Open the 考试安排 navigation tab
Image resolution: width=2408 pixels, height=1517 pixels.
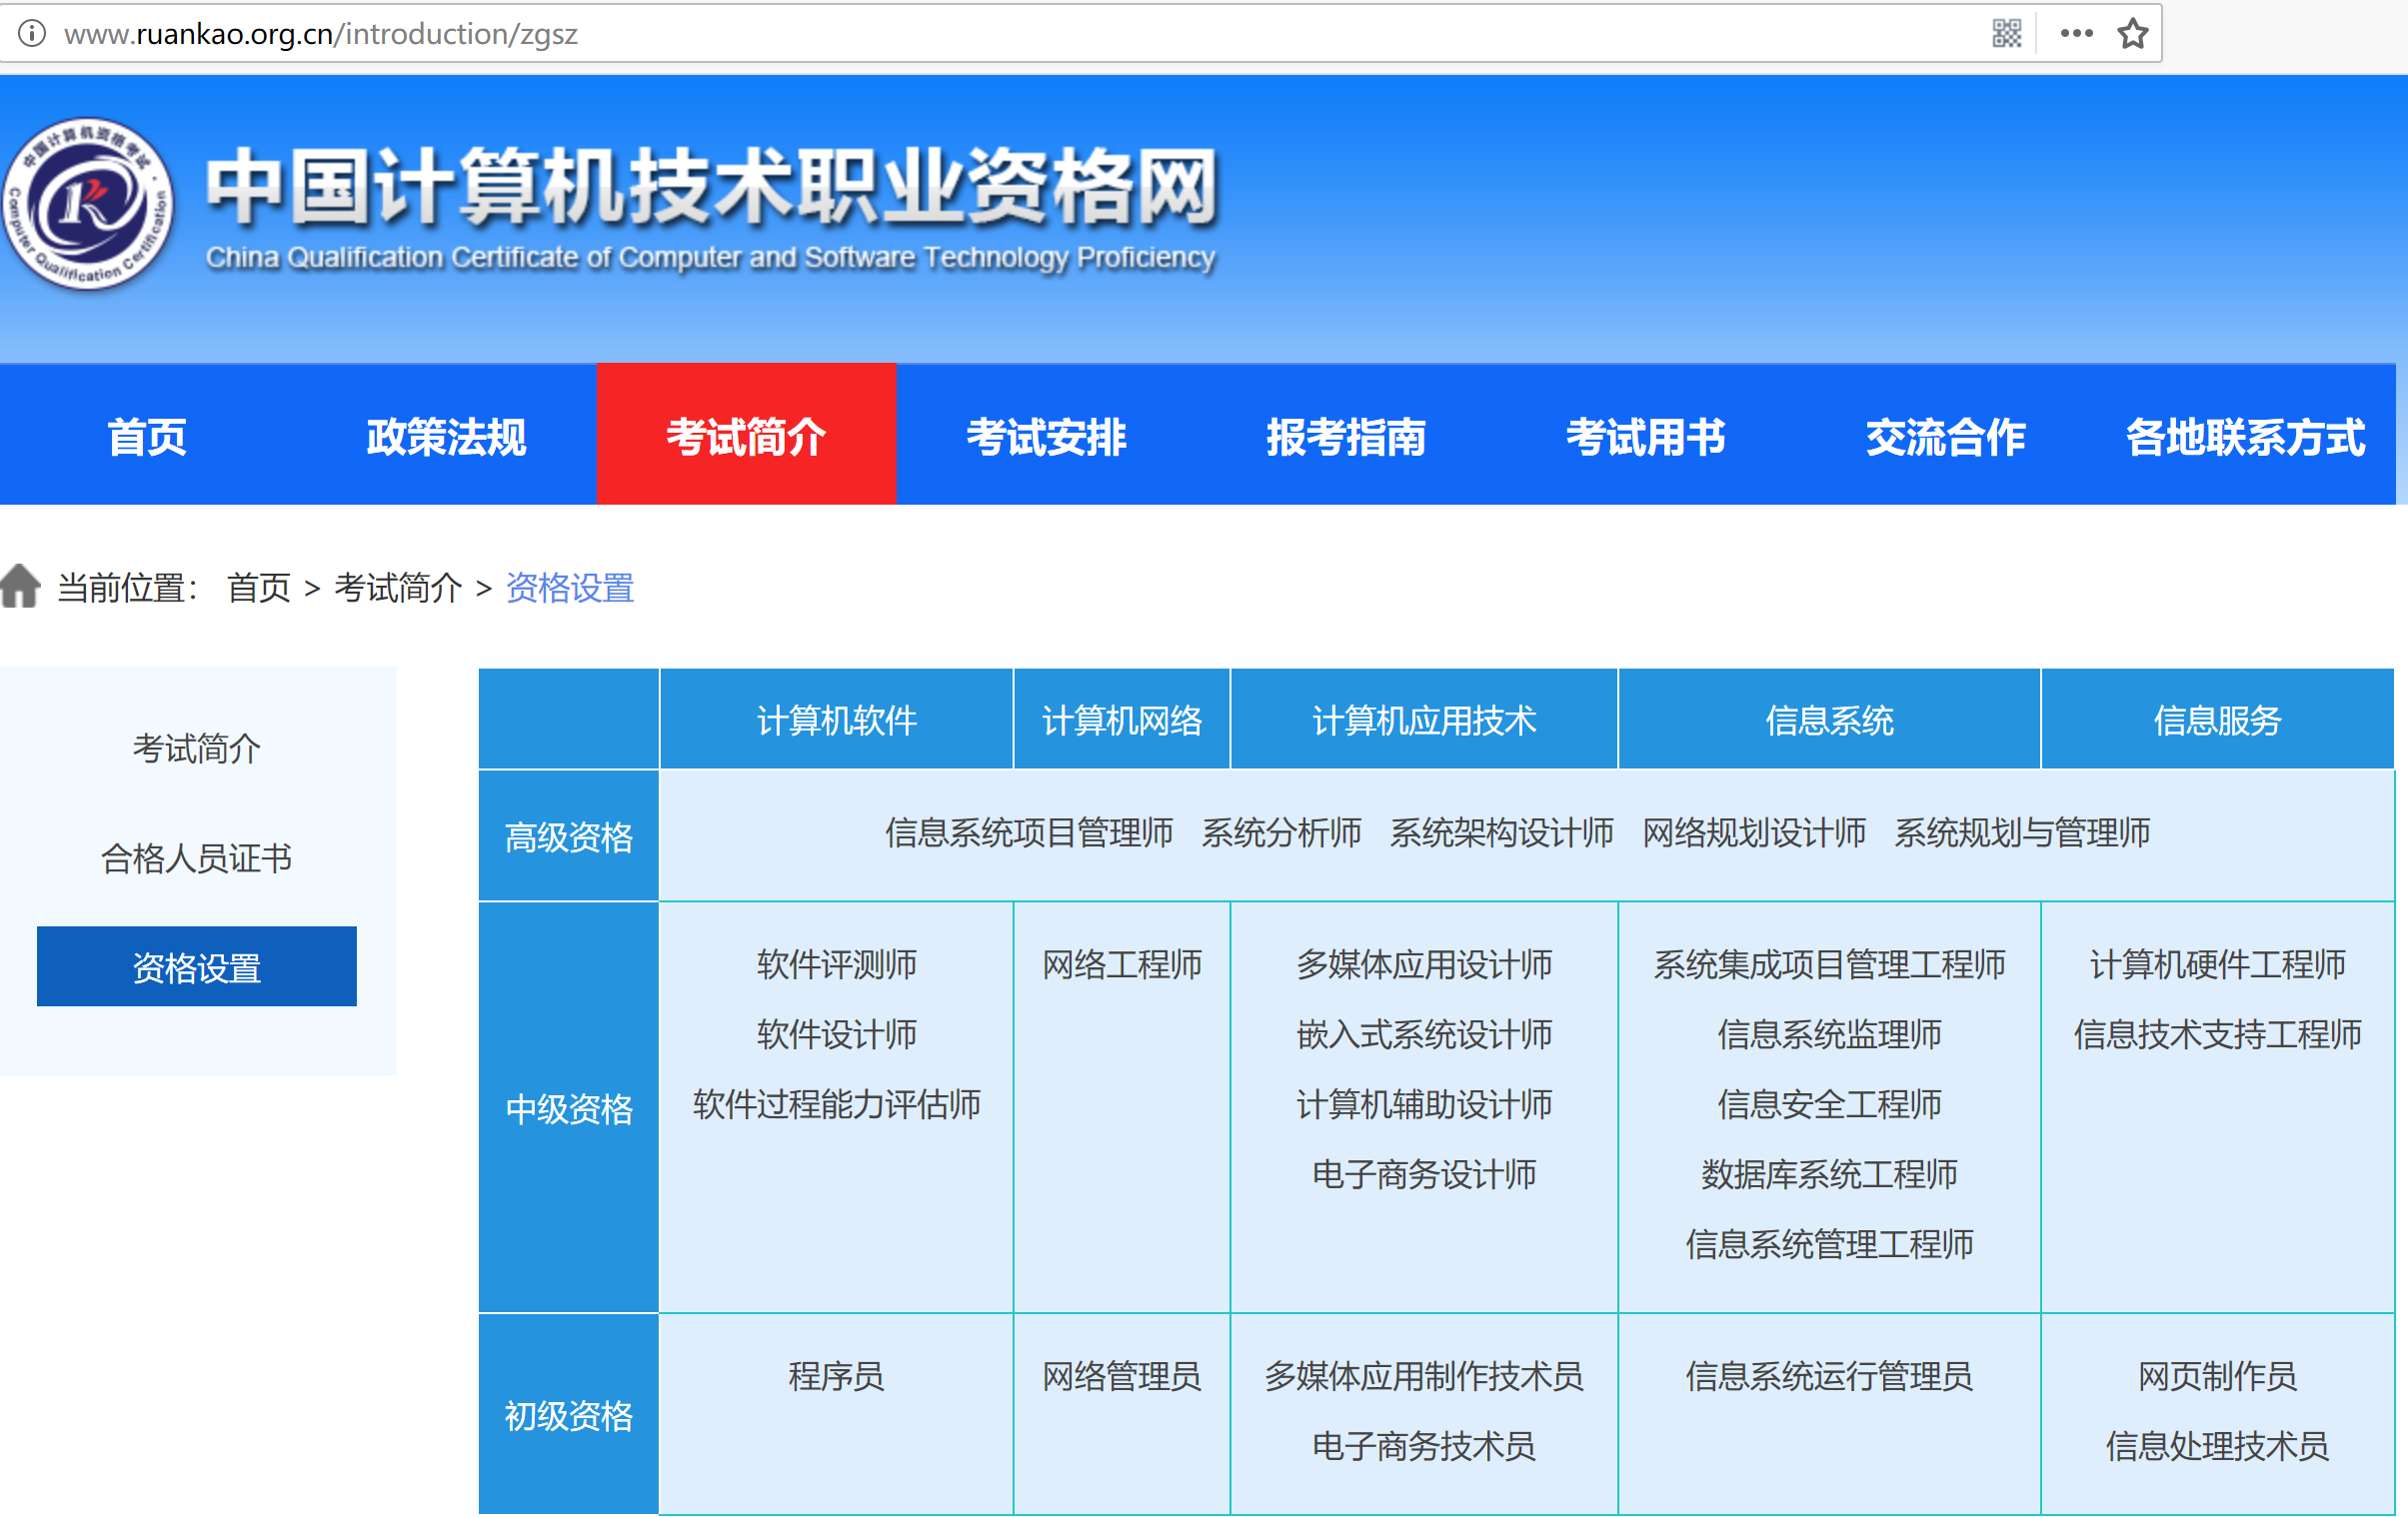(x=1046, y=436)
